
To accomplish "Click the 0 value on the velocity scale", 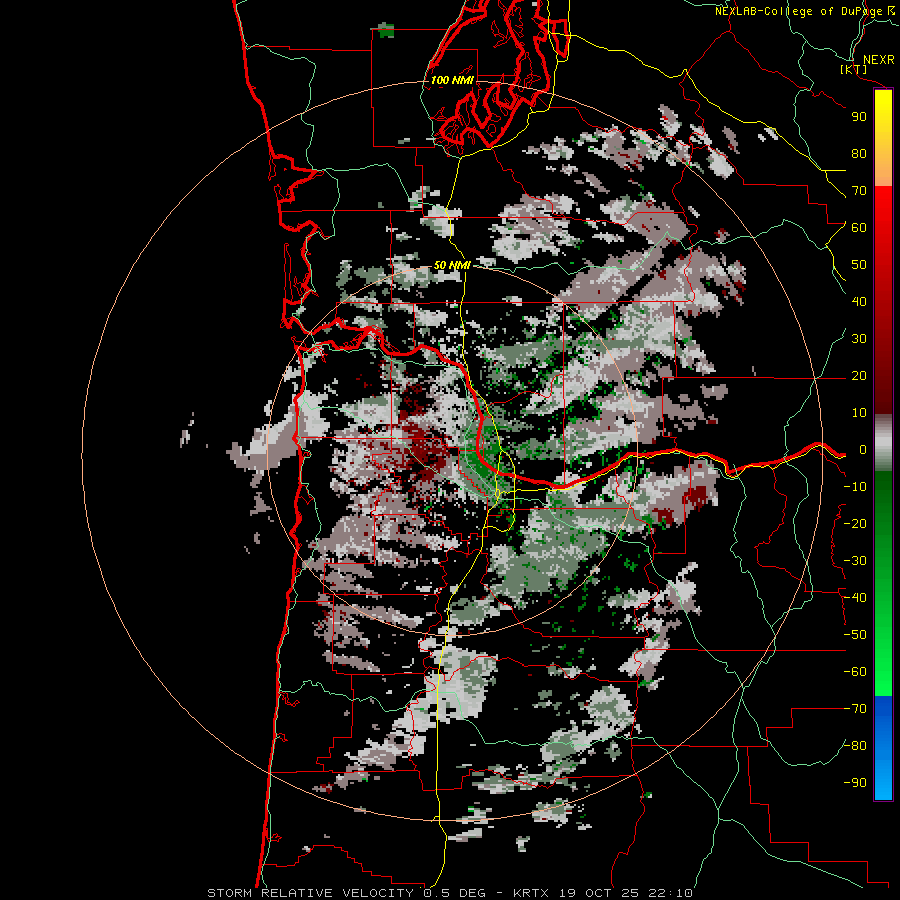I will pos(862,450).
